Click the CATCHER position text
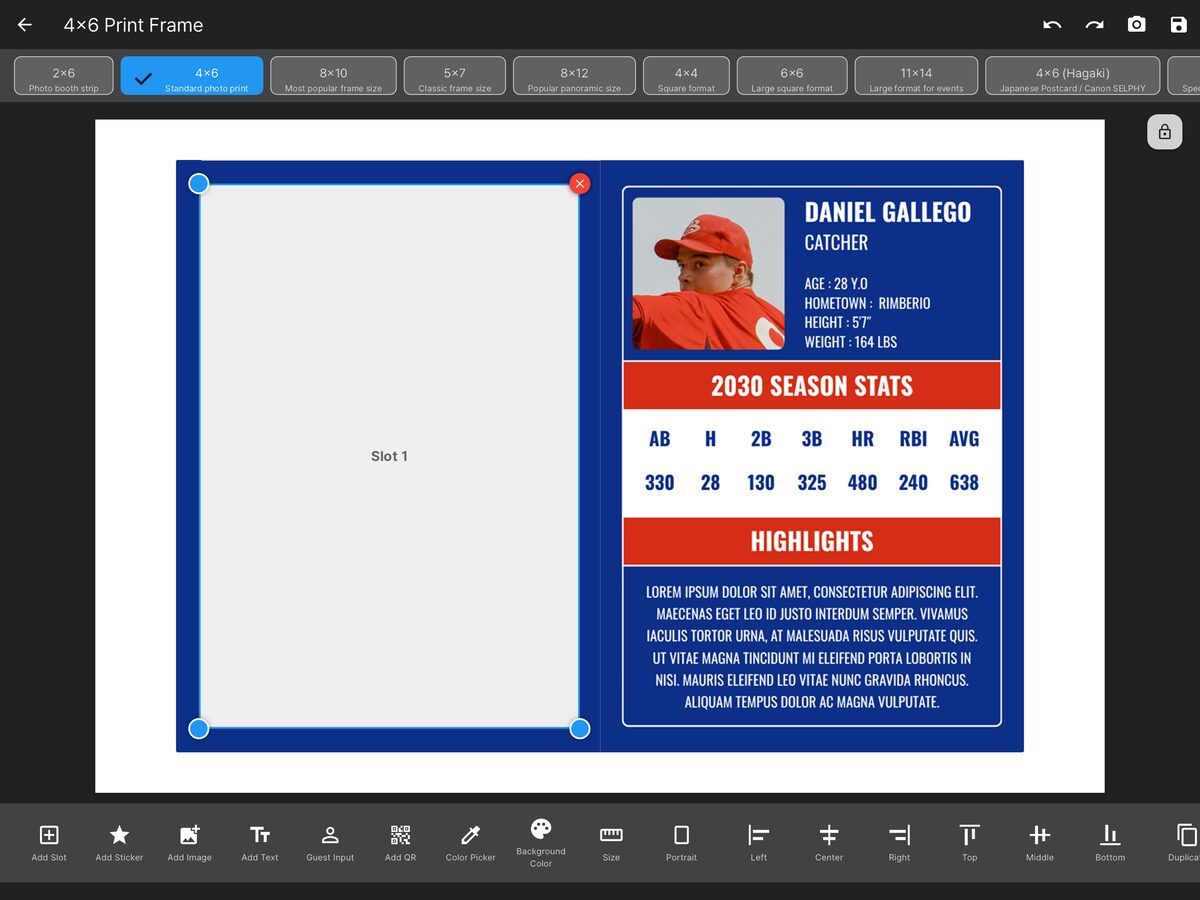 pos(836,242)
